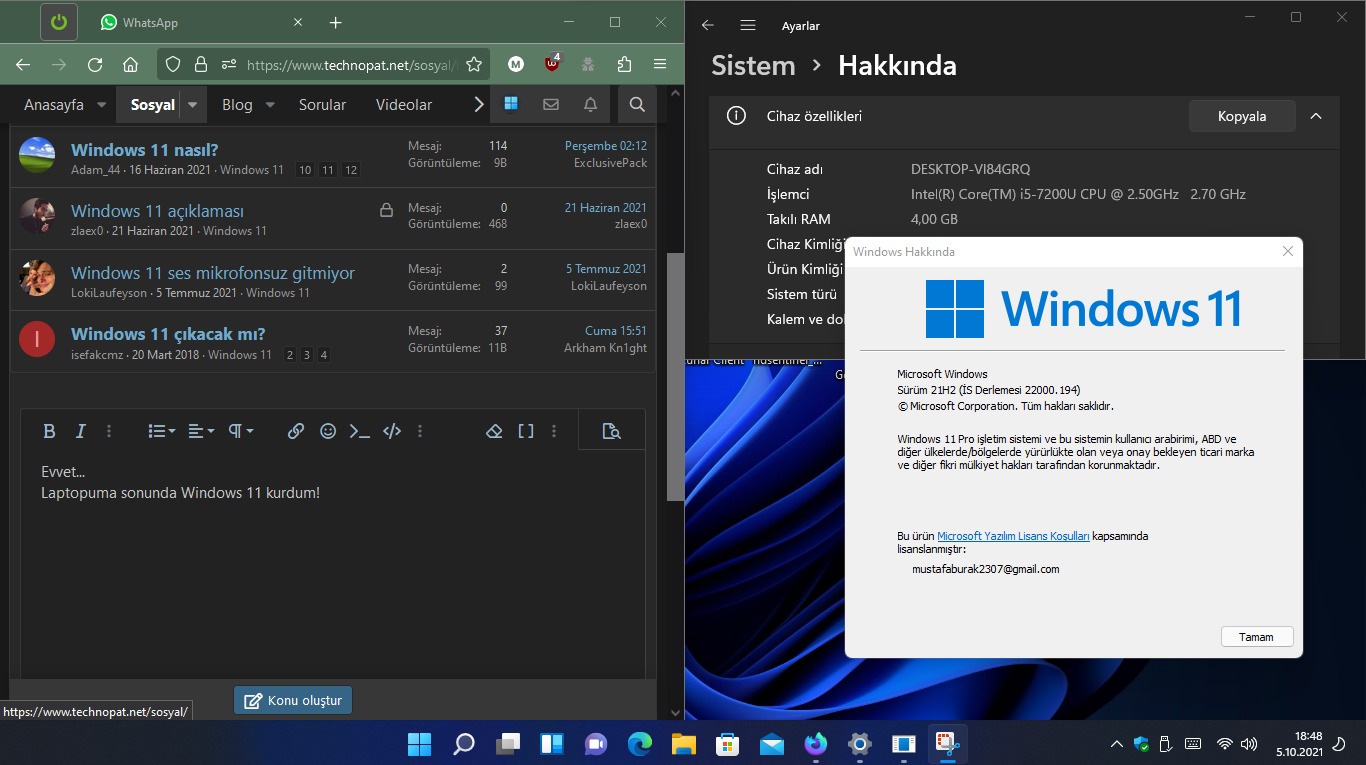Open the Microsoft Yazılım Lisans Koşulları link
This screenshot has width=1366, height=765.
coord(1013,536)
